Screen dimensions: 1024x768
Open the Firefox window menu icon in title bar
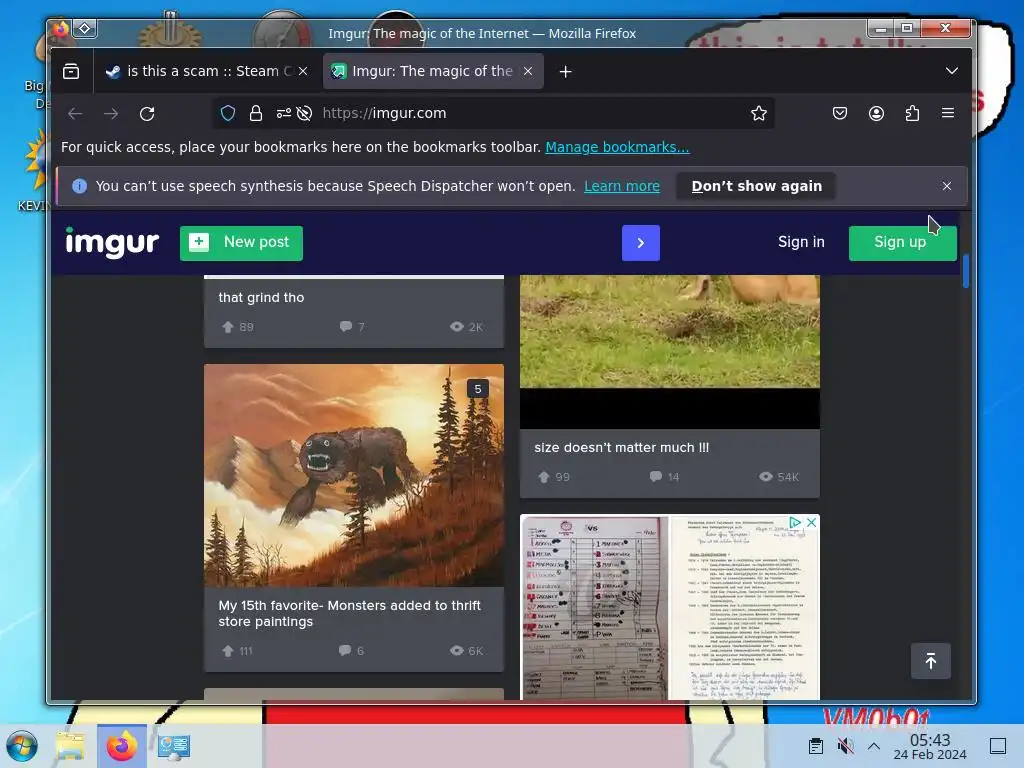[x=61, y=29]
